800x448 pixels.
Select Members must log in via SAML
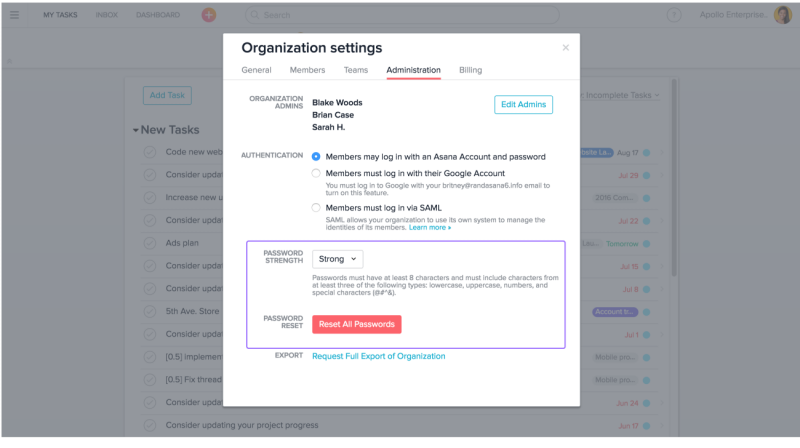tap(316, 208)
